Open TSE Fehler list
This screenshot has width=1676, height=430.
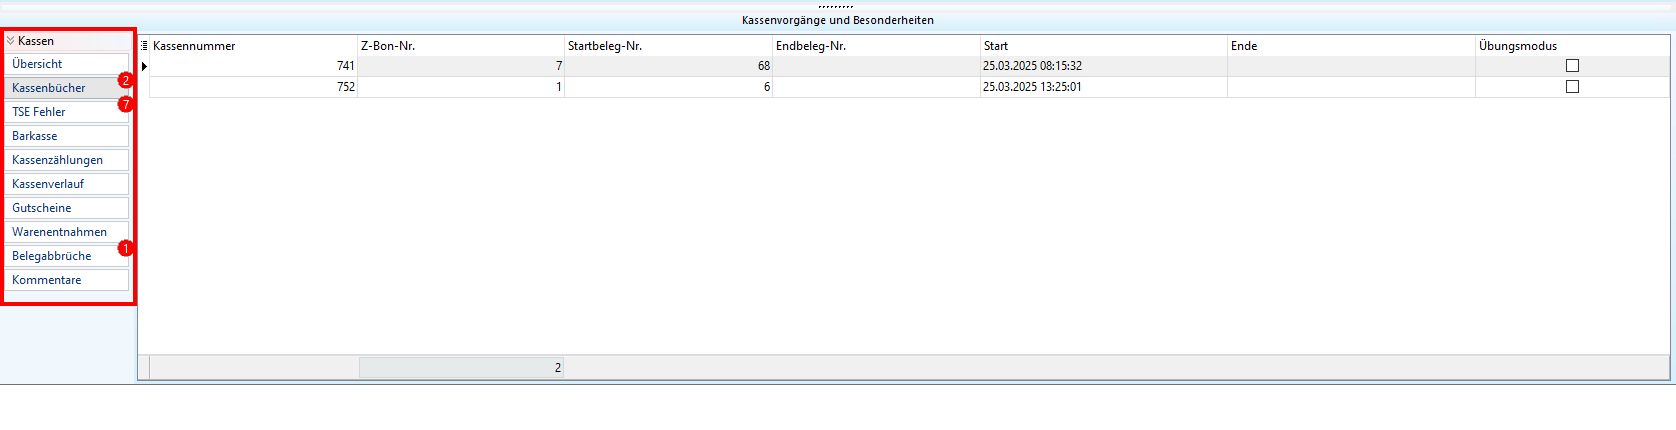pyautogui.click(x=67, y=112)
